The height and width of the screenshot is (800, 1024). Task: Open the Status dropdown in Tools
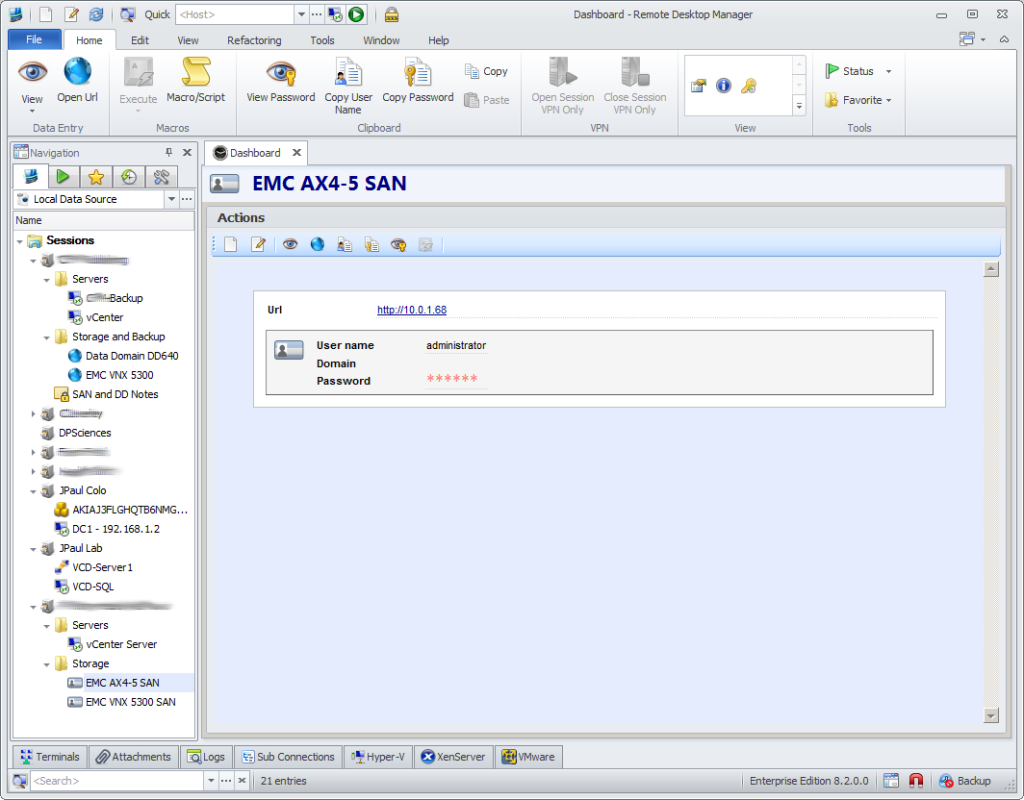point(858,71)
